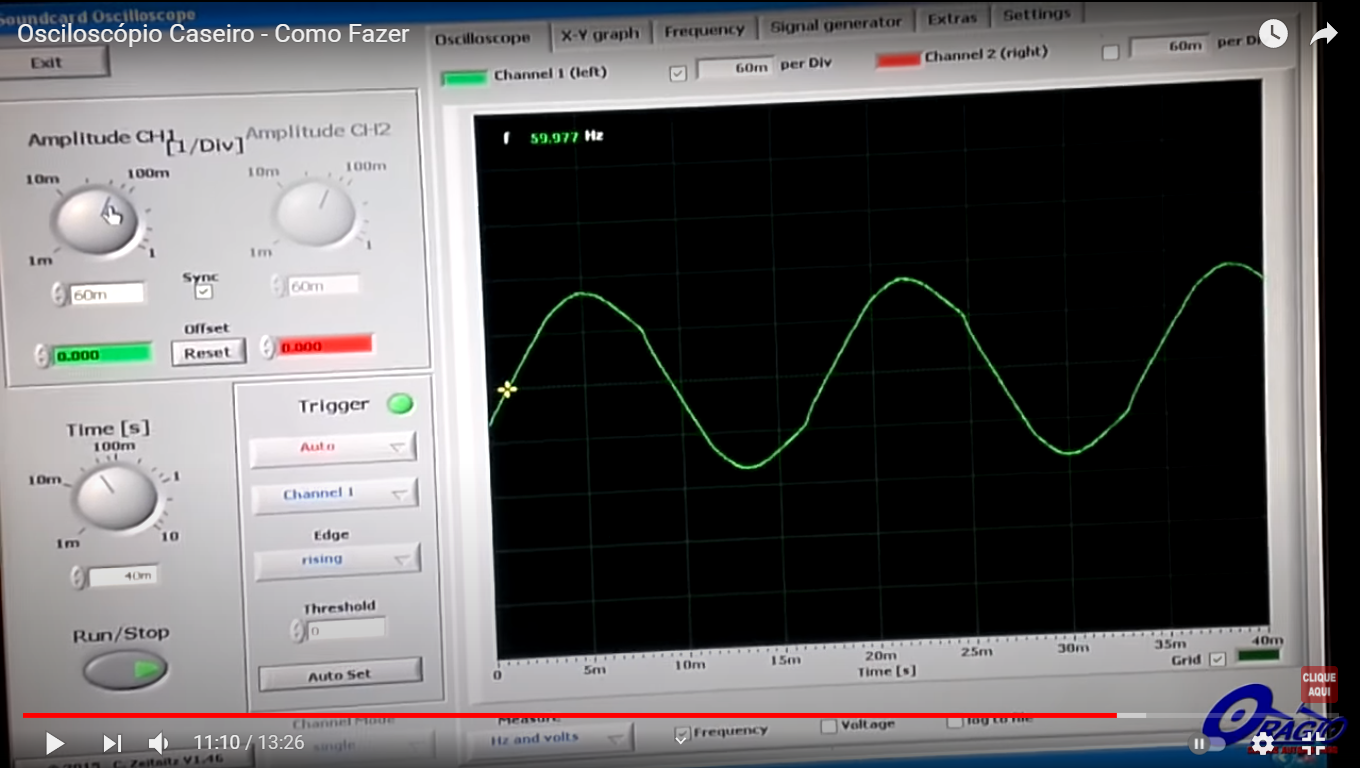Open the Trigger Channel 1 dropdown
The image size is (1360, 768).
pos(334,494)
